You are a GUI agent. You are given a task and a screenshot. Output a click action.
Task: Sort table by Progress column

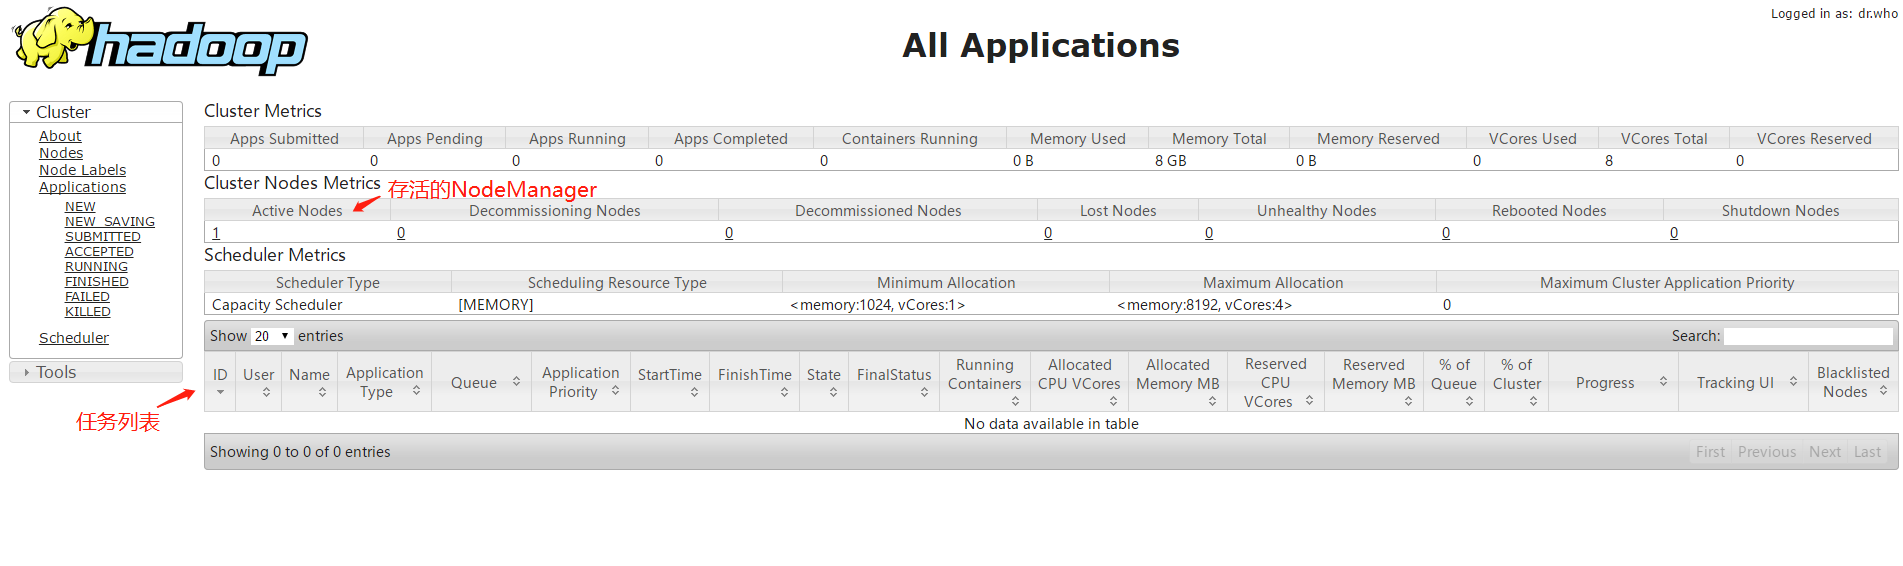click(x=1612, y=382)
